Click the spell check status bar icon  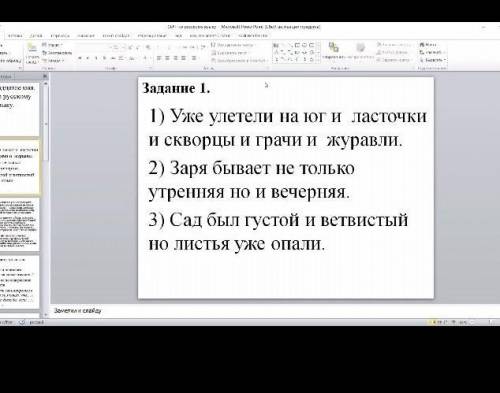click(x=22, y=322)
